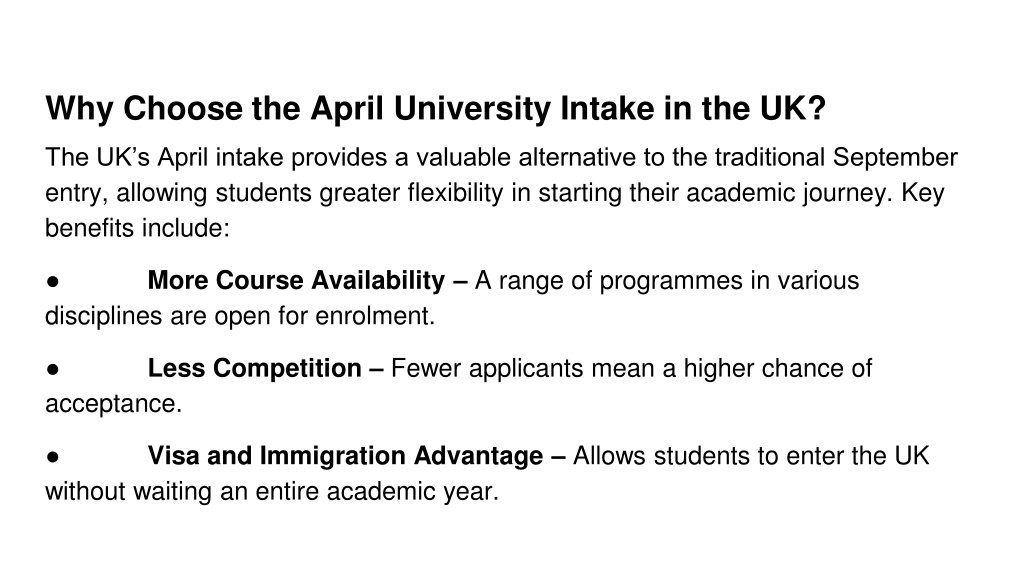Viewport: 1024px width, 576px height.
Task: Select the second bullet point marker
Action: 53,369
